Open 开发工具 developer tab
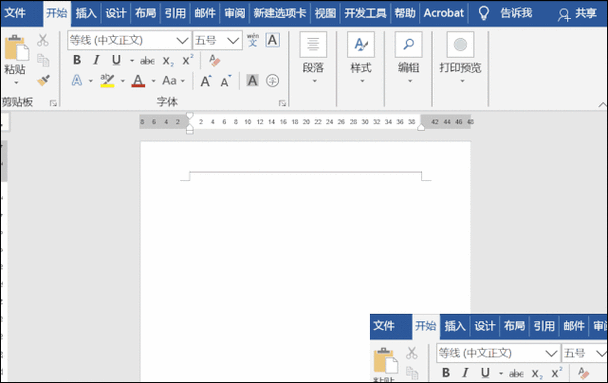Viewport: 608px width, 383px height. [365, 13]
